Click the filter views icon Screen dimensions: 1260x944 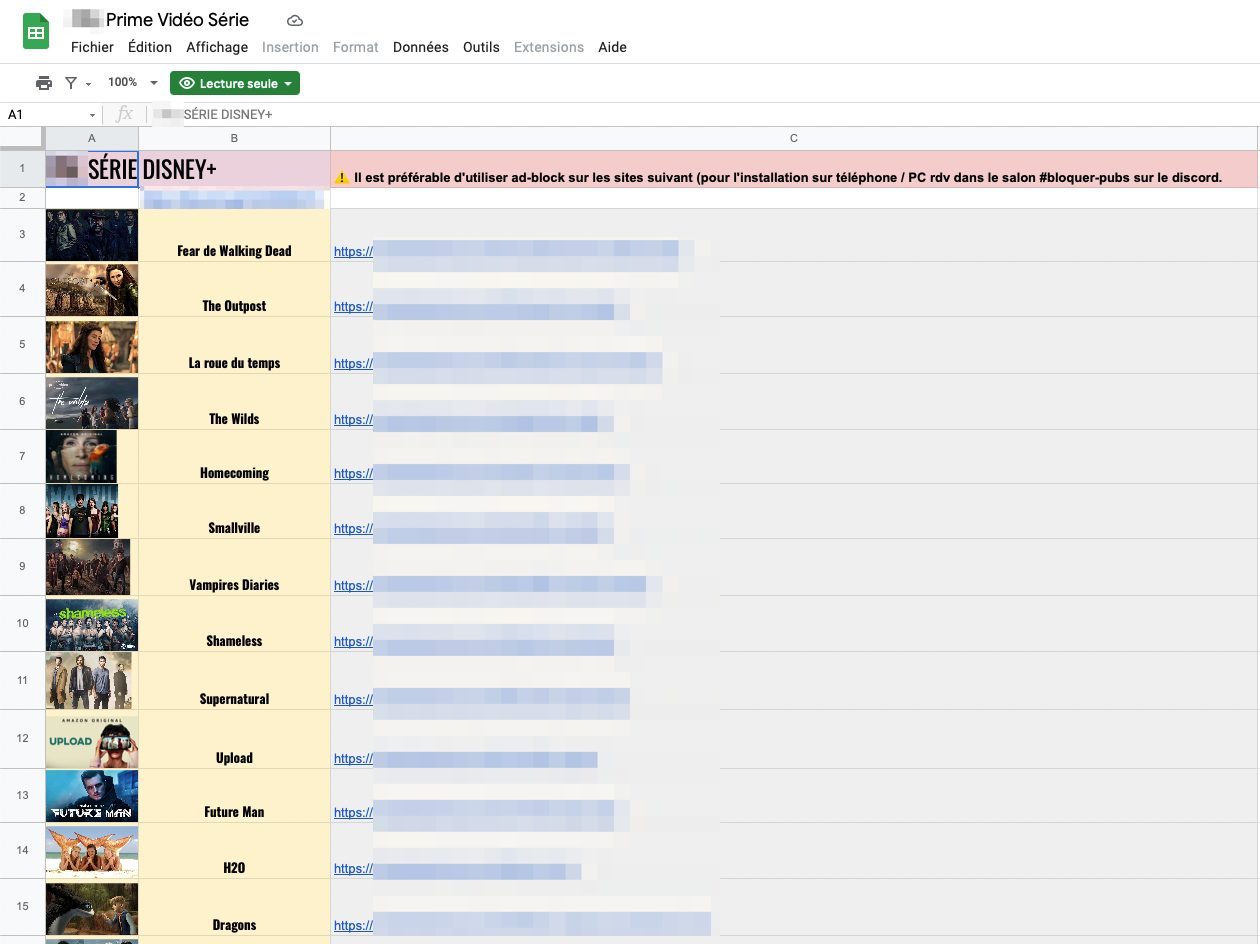71,83
